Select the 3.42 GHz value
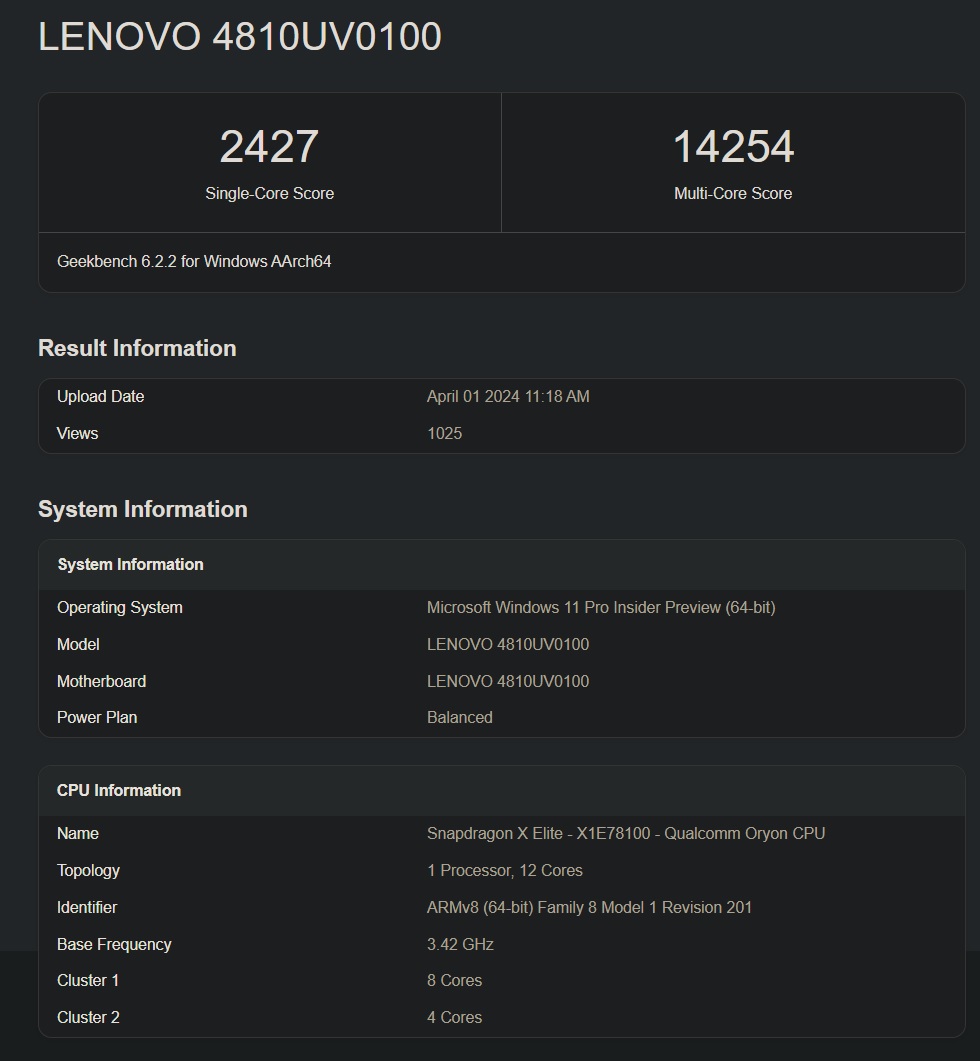980x1061 pixels. coord(460,945)
